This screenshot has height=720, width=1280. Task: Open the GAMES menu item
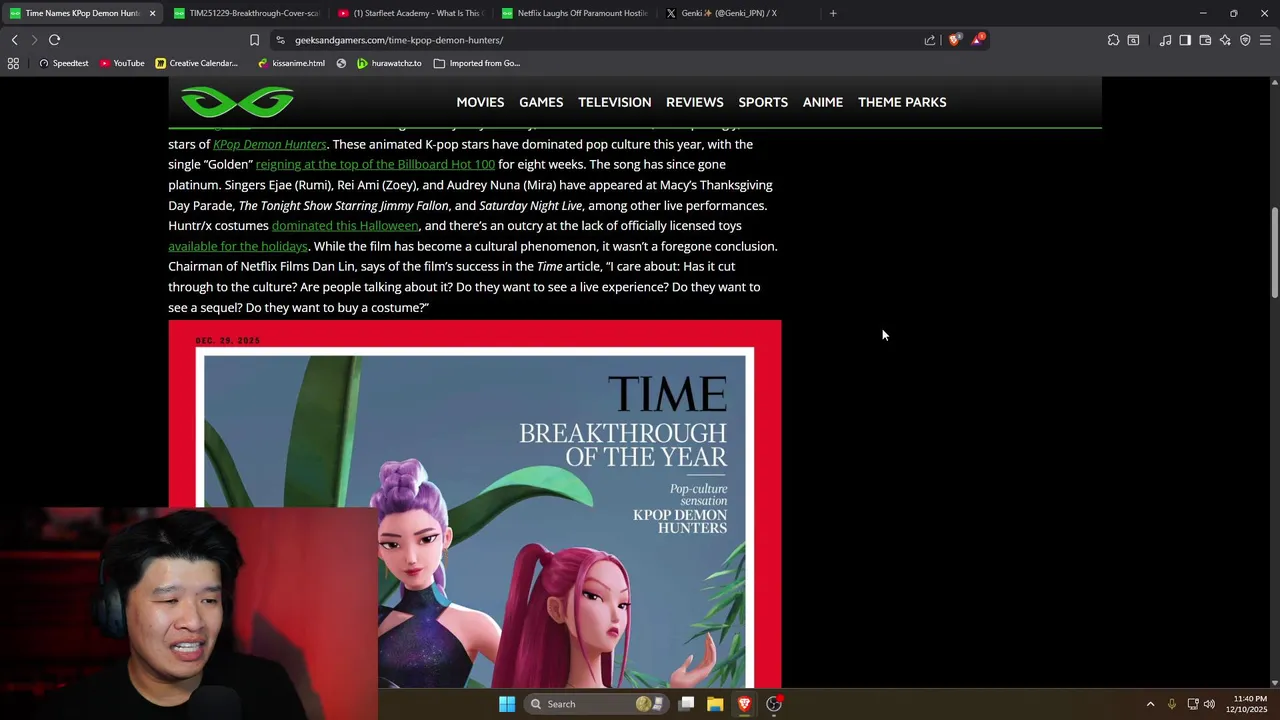tap(541, 102)
